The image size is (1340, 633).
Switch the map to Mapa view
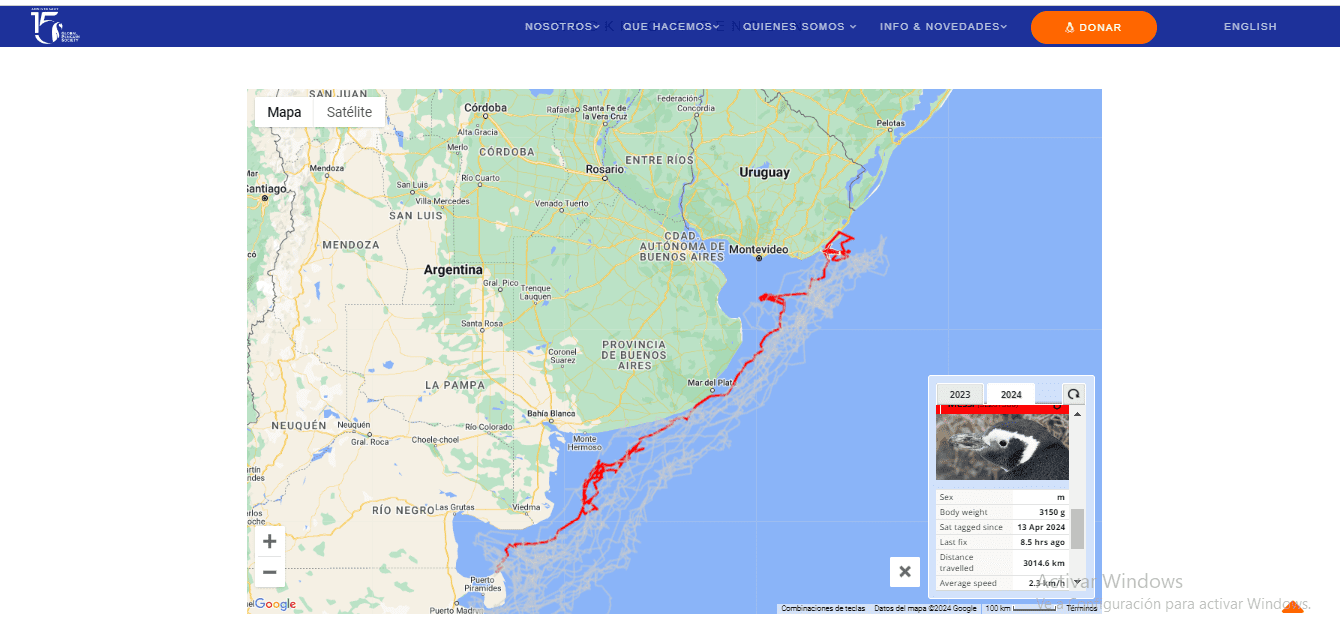(x=284, y=112)
